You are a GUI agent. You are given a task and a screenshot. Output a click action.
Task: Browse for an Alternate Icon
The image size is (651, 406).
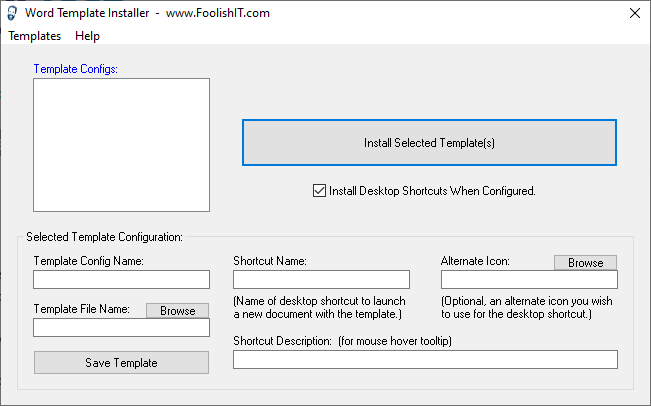(585, 262)
